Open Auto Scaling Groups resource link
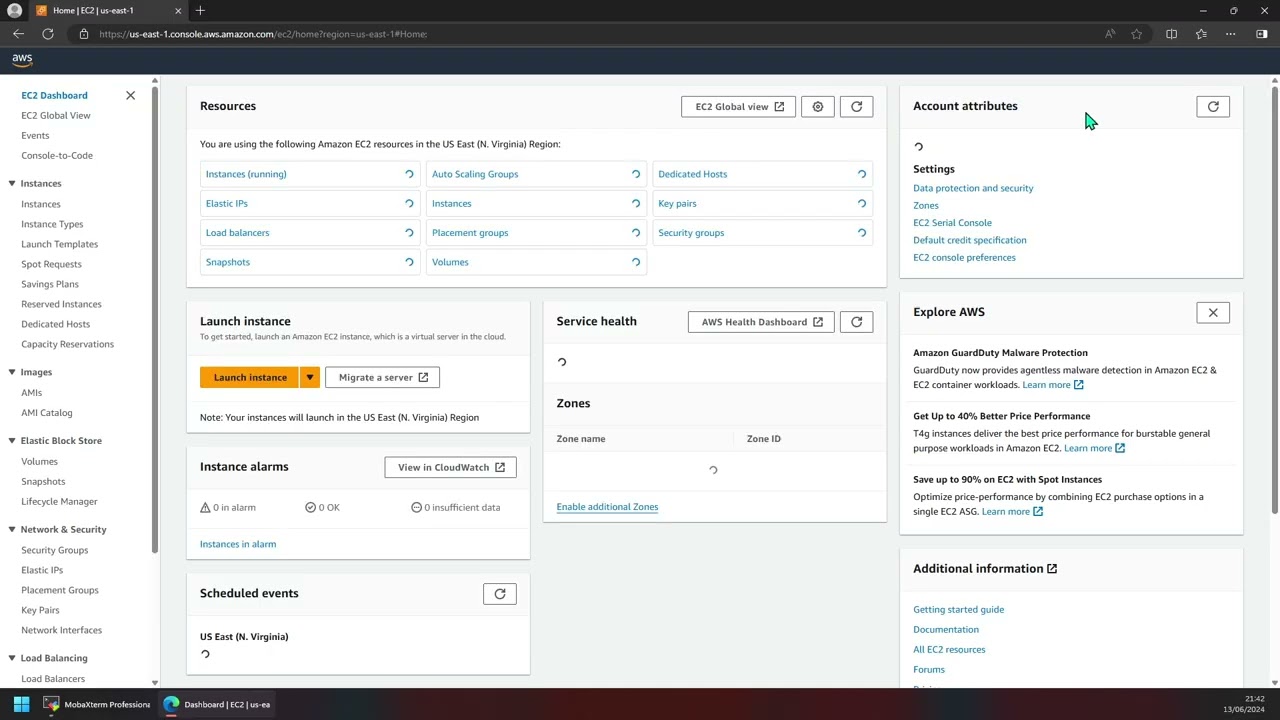Image resolution: width=1280 pixels, height=720 pixels. (475, 174)
